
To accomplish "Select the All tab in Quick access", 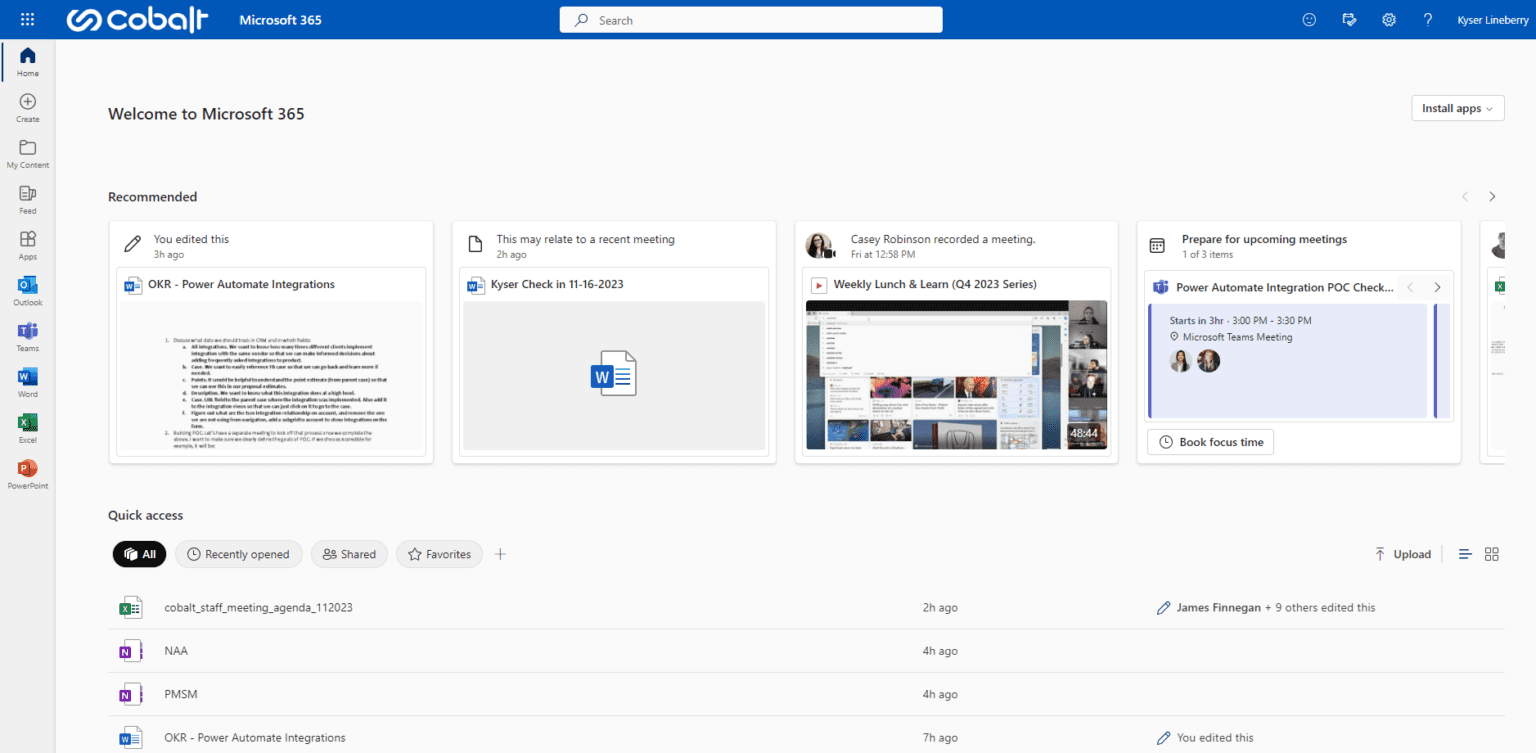I will [x=139, y=553].
